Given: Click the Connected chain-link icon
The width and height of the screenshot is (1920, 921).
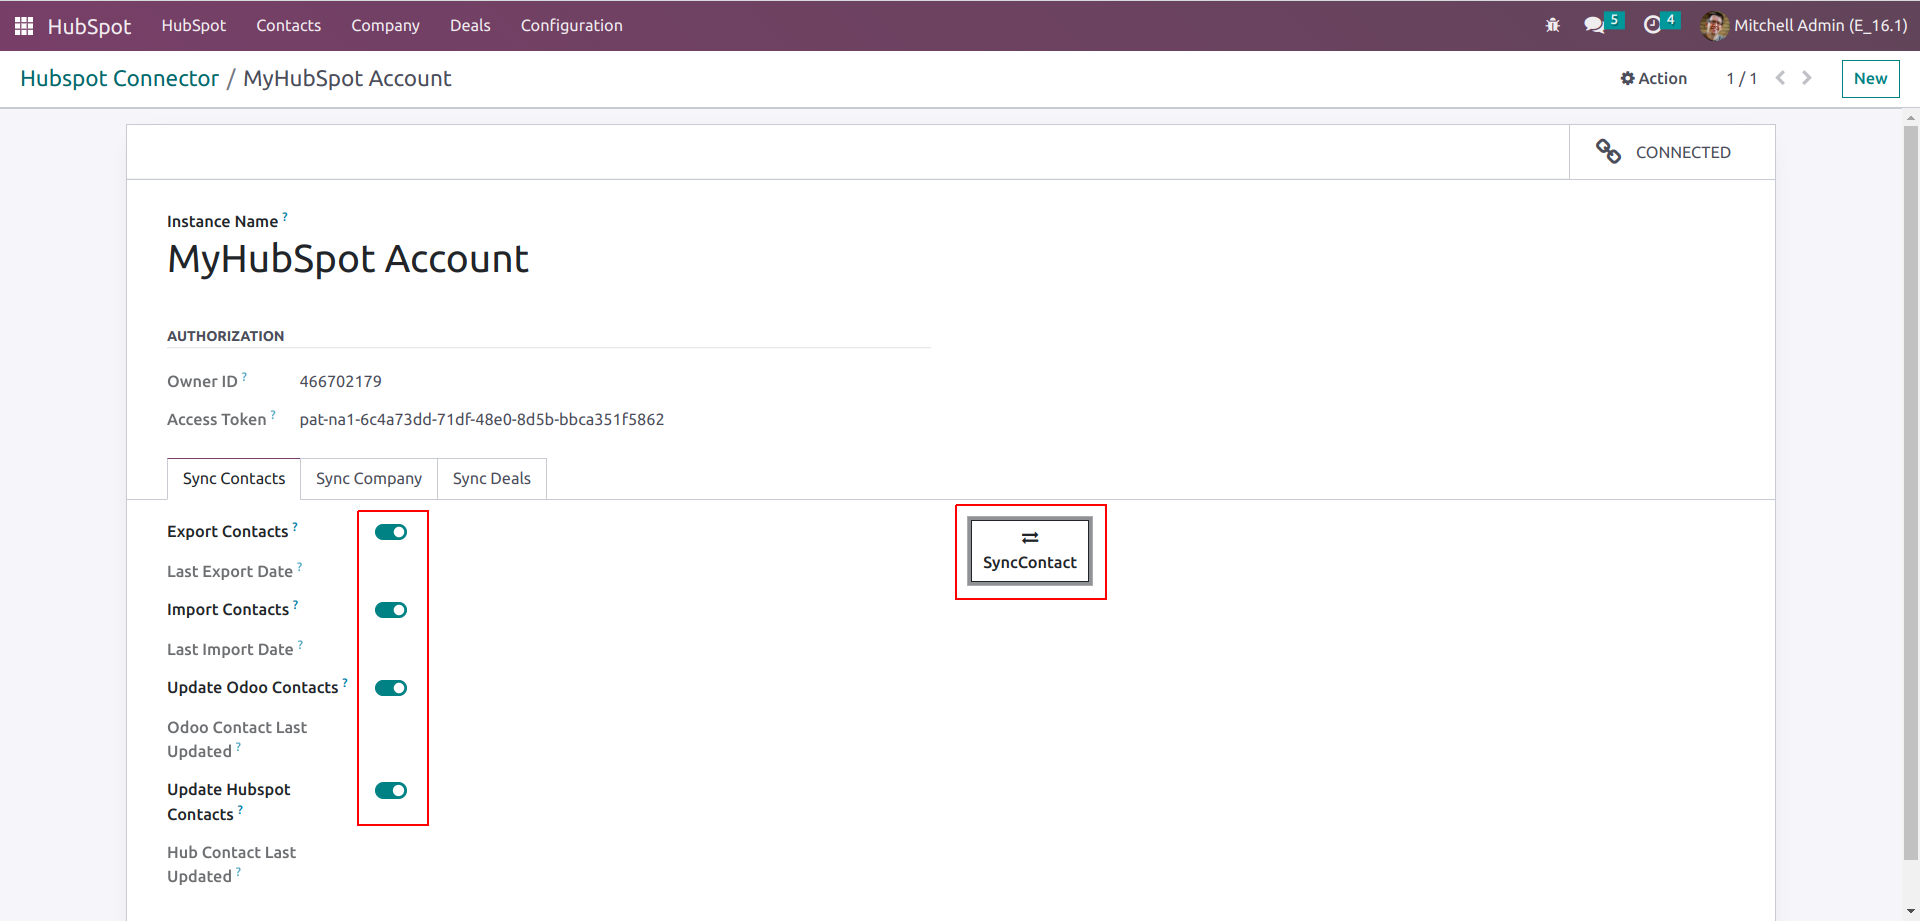Looking at the screenshot, I should 1608,151.
